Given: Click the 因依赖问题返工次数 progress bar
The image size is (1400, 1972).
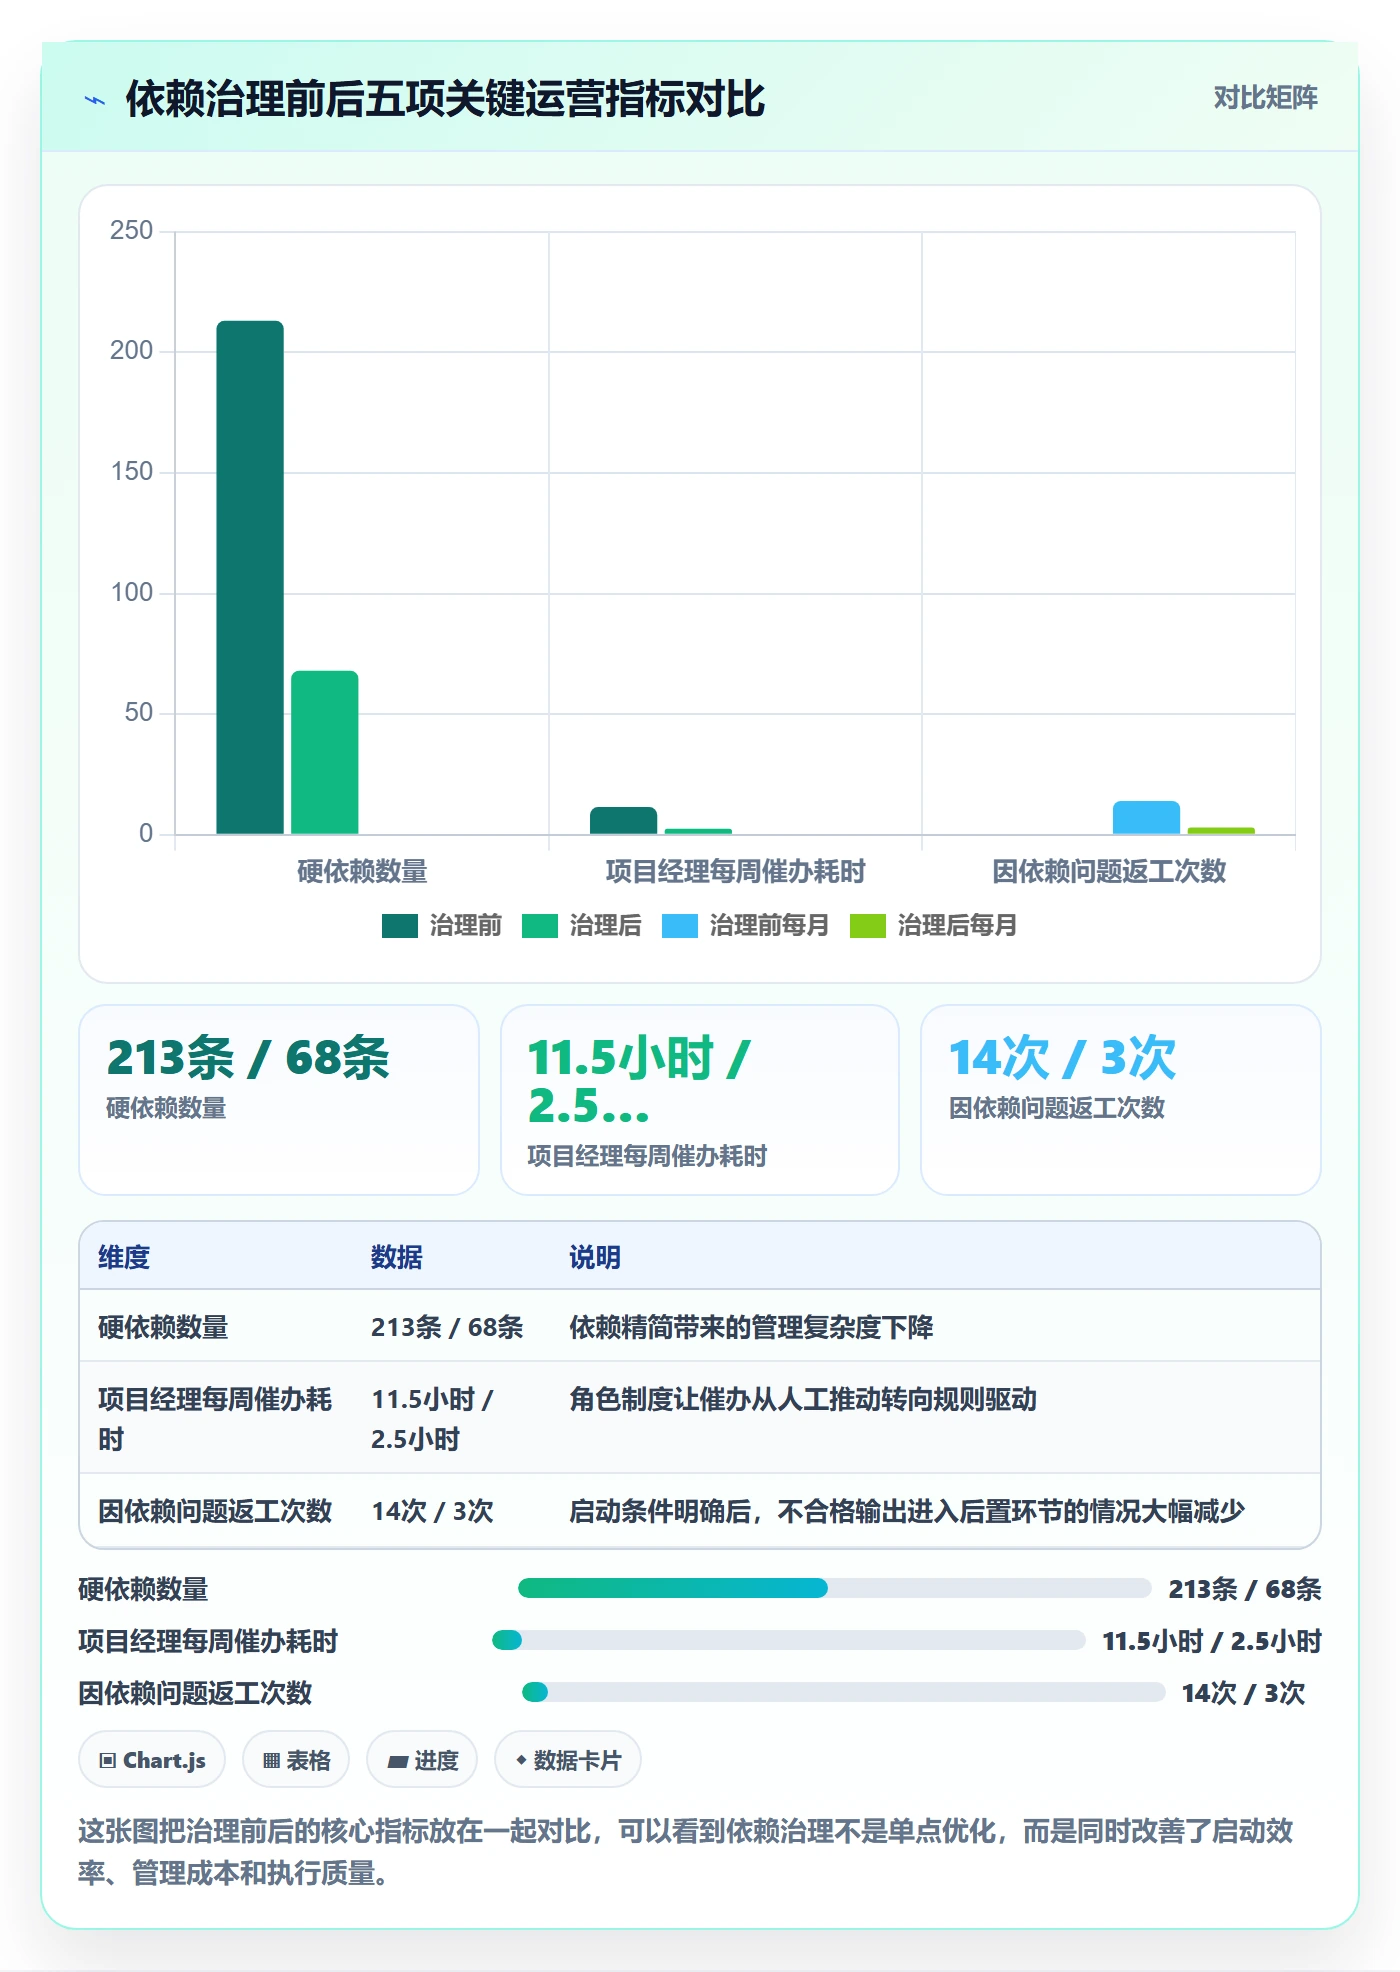Looking at the screenshot, I should [844, 1692].
